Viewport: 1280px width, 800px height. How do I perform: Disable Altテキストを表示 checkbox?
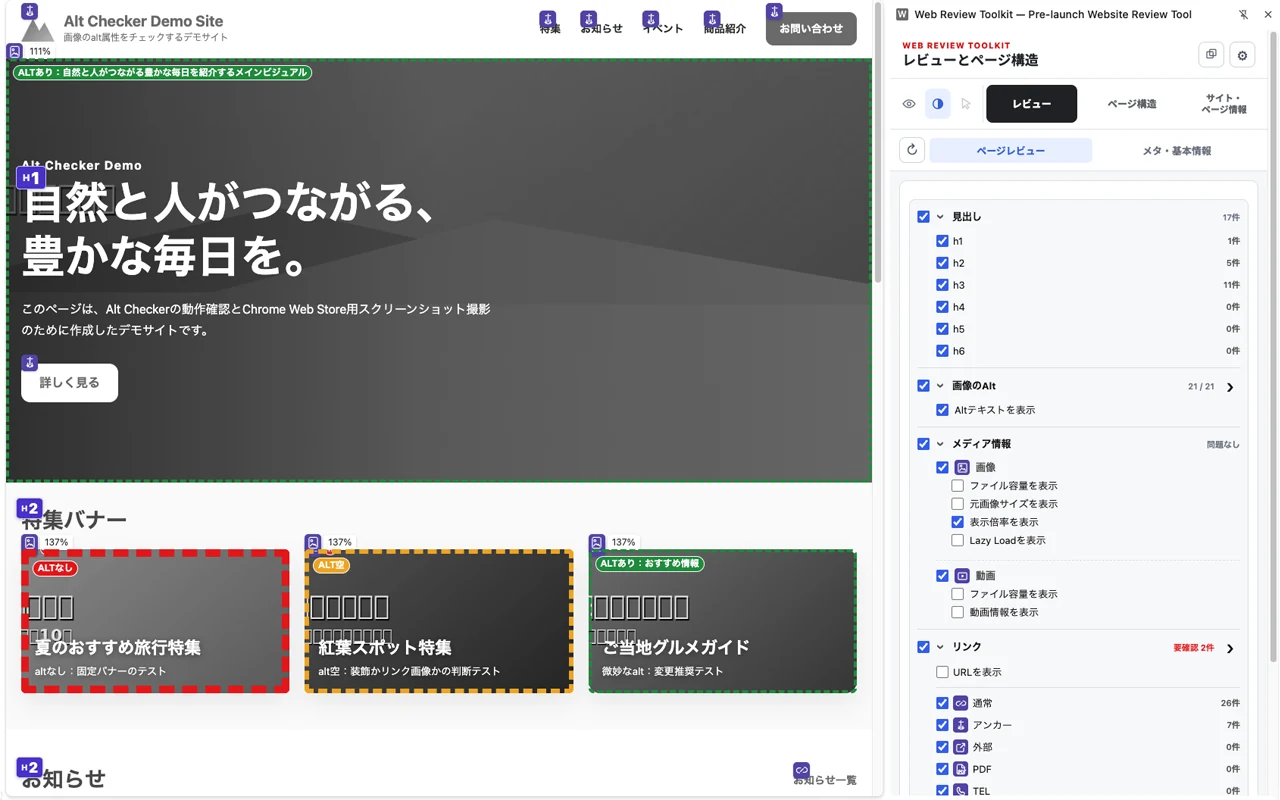942,410
